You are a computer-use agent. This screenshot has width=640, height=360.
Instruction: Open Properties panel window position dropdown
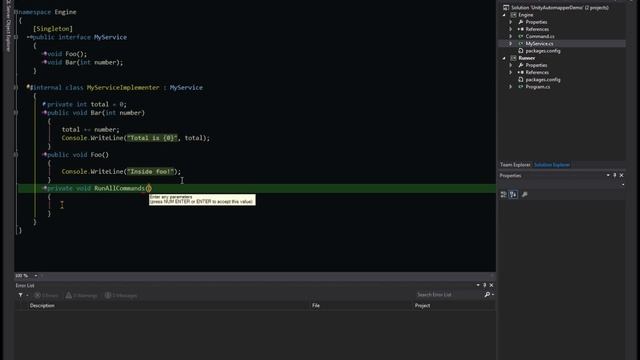608,176
